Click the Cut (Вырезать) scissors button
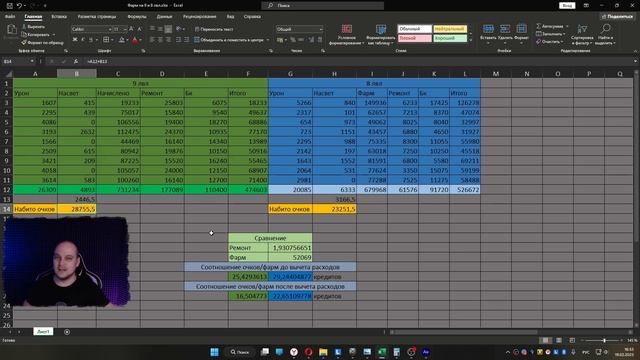 tap(33, 27)
